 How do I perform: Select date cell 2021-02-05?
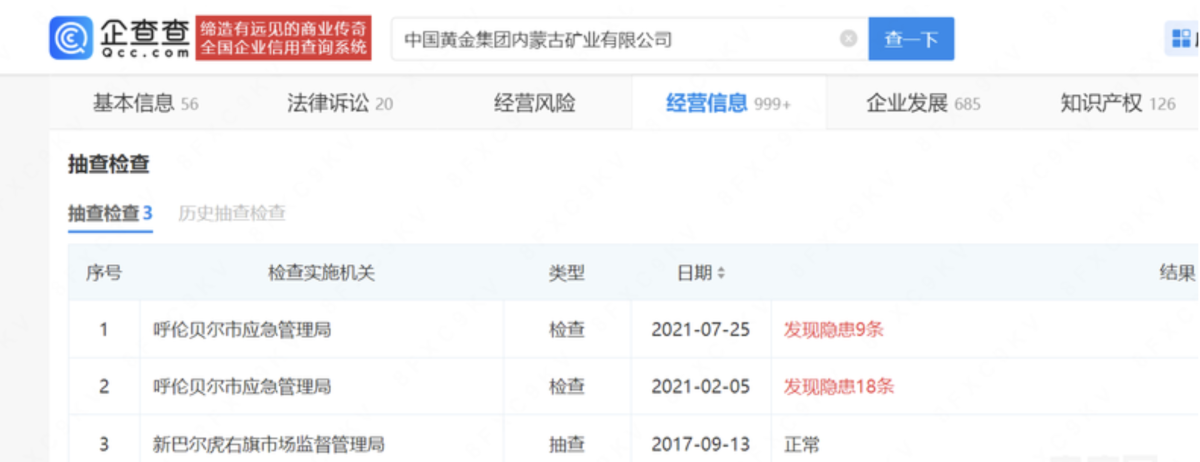coord(700,386)
